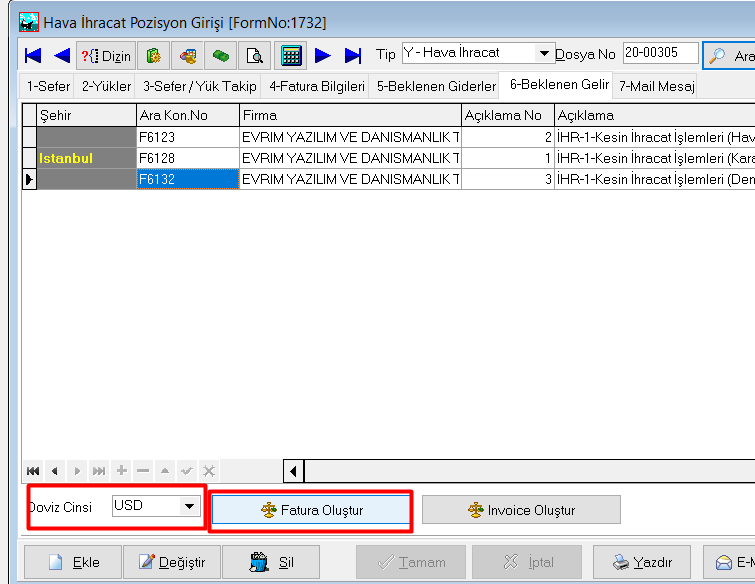Go to next record arrow
755x584 pixels.
click(323, 56)
